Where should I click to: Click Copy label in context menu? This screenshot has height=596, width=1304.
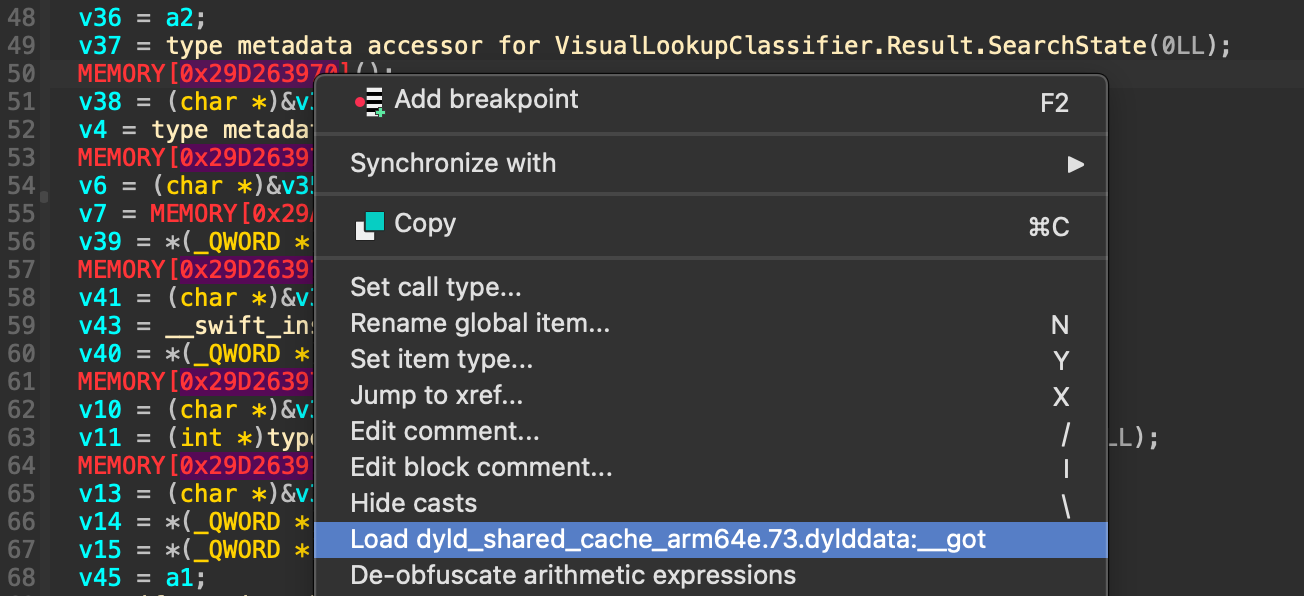click(x=425, y=224)
